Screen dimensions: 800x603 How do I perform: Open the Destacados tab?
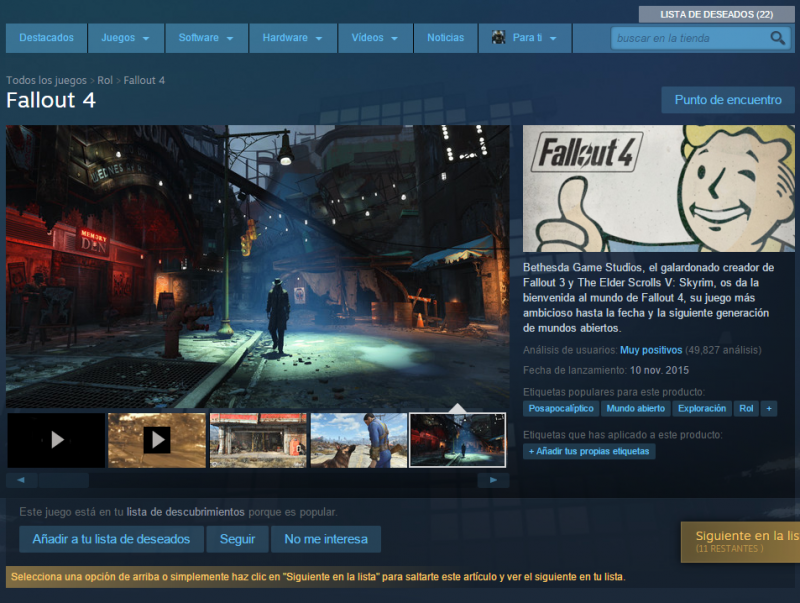tap(46, 38)
